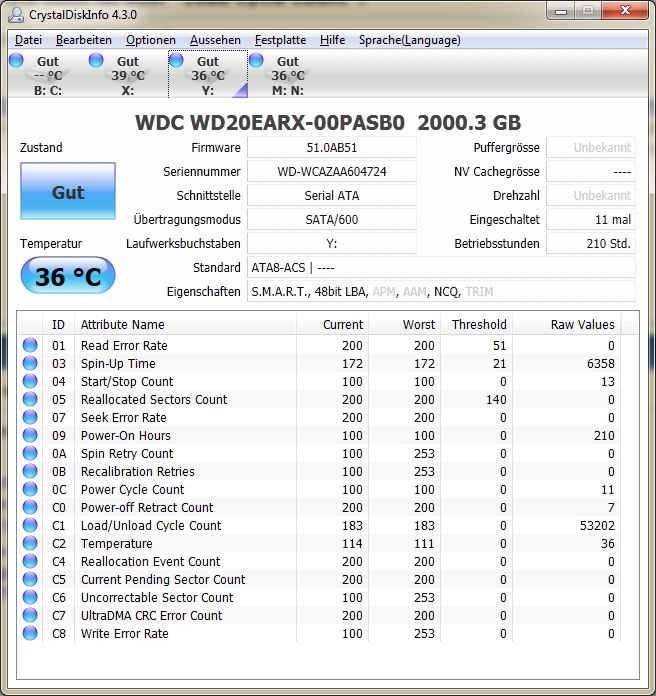Click the Raw Values column header
Screen dimensions: 656x696
pos(567,324)
